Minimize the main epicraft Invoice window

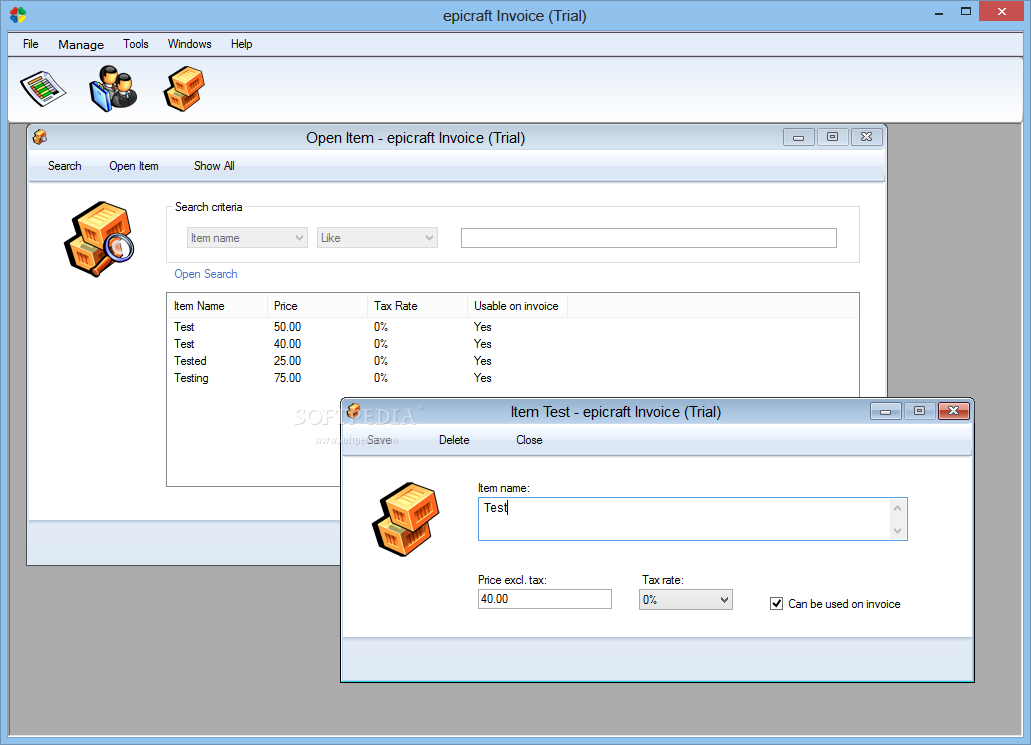[939, 12]
